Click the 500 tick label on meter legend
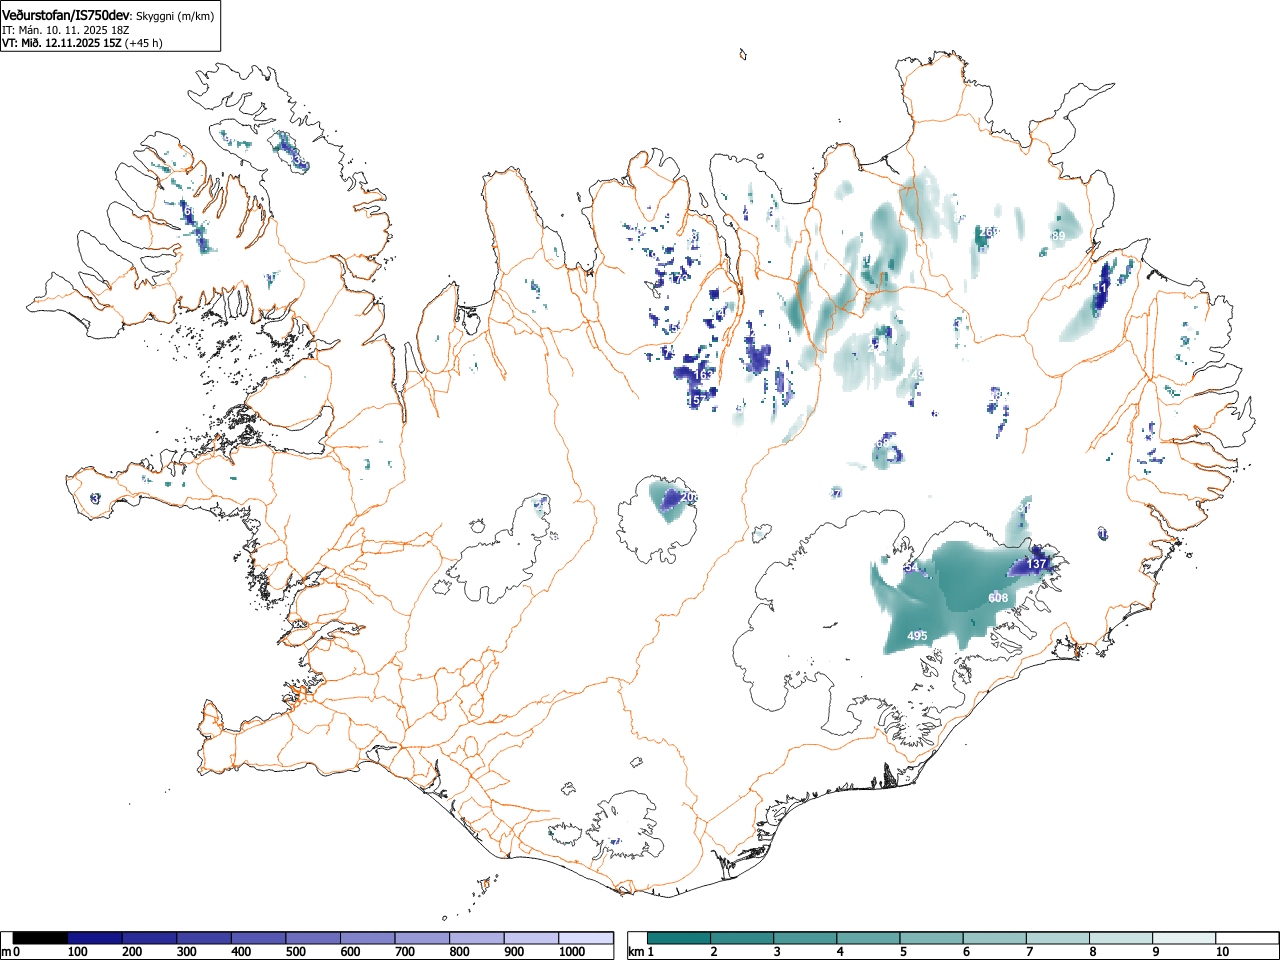1280x960 pixels. click(x=295, y=952)
